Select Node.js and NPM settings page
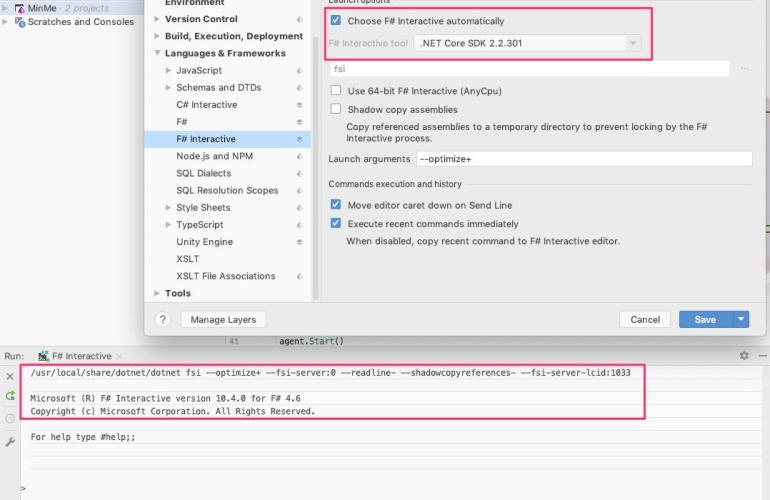Image resolution: width=770 pixels, height=500 pixels. pos(214,156)
